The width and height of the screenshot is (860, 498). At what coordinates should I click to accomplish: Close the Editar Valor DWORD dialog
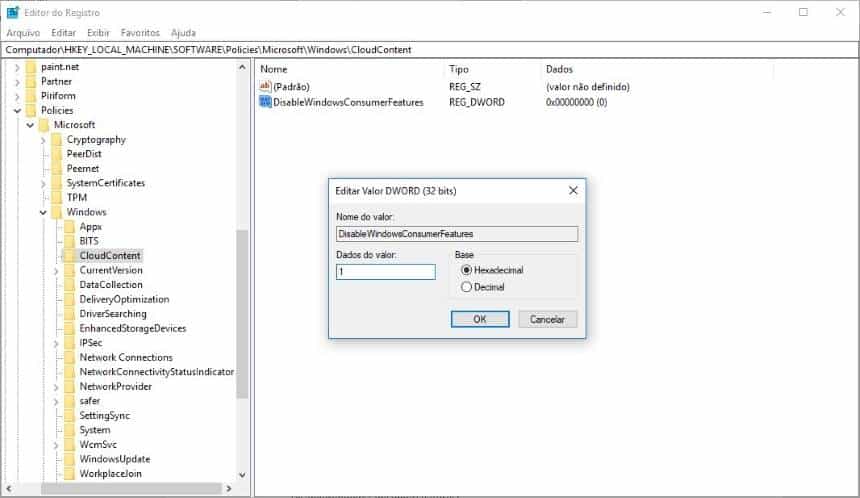(x=573, y=190)
